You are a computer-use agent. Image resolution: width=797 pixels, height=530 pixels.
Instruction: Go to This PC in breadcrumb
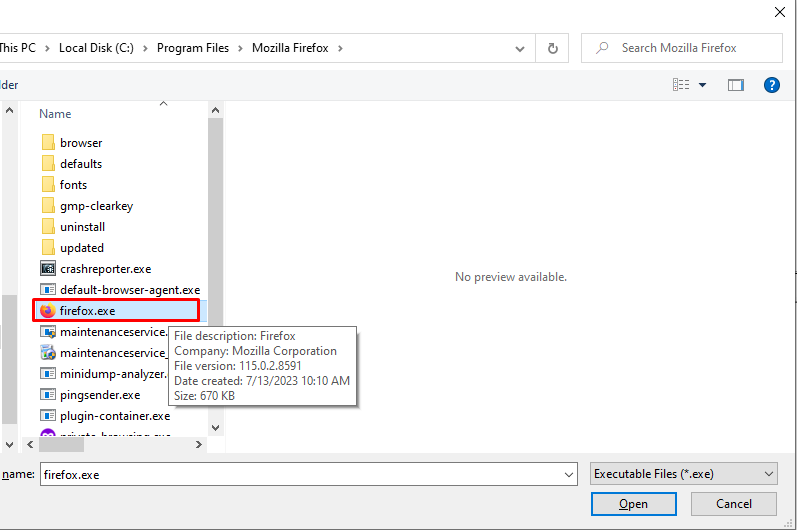pyautogui.click(x=18, y=48)
